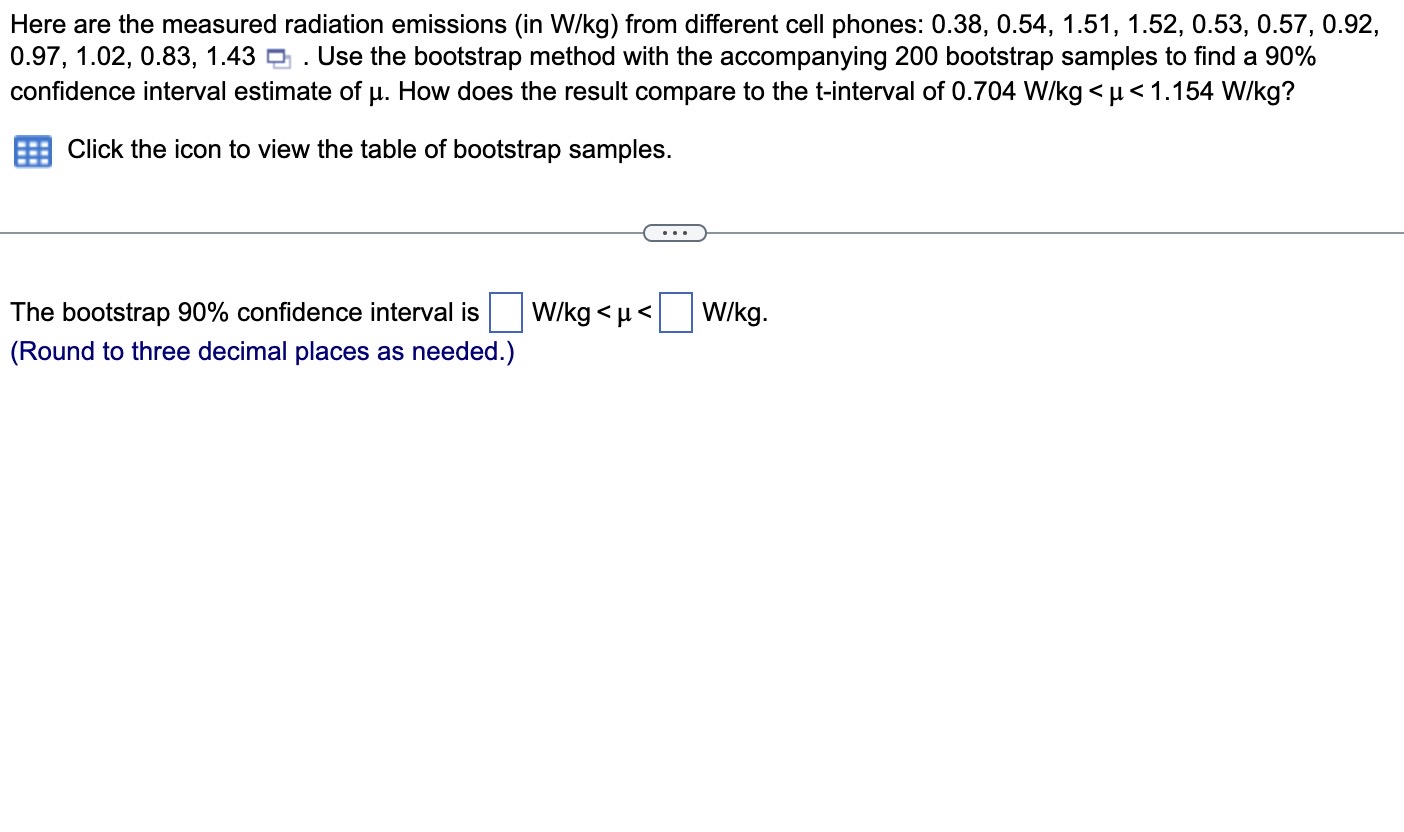Click the lower bound answer box

(506, 312)
